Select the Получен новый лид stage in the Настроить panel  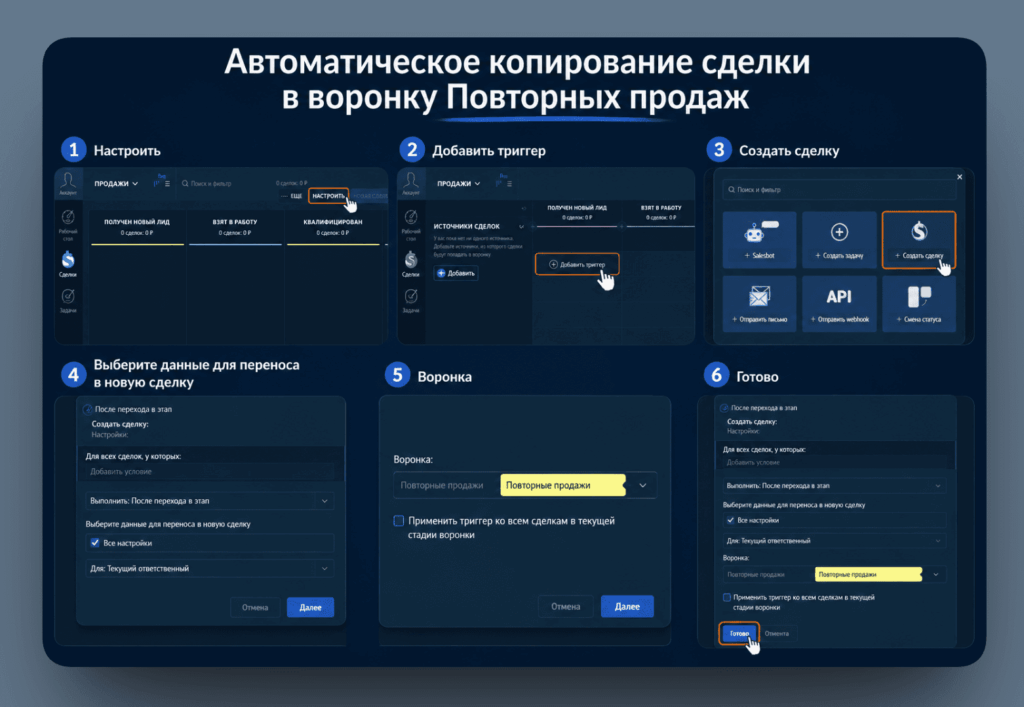(137, 227)
